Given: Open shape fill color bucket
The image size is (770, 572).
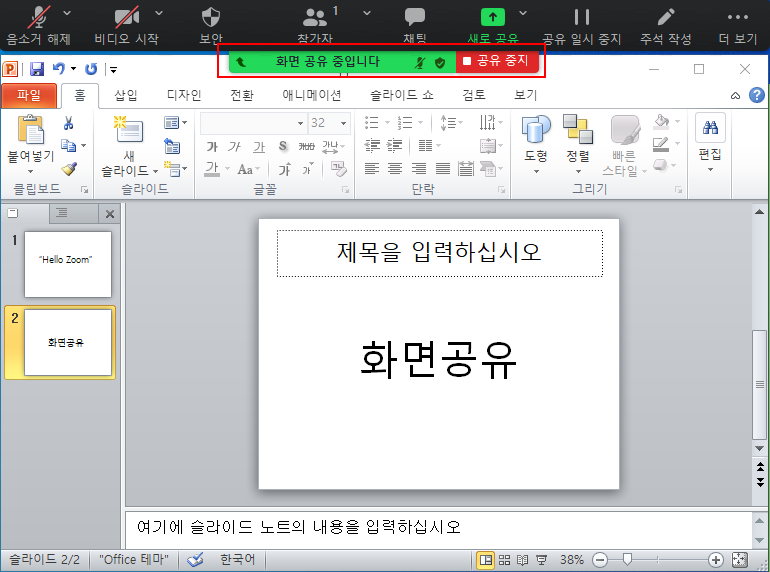Looking at the screenshot, I should tap(661, 122).
